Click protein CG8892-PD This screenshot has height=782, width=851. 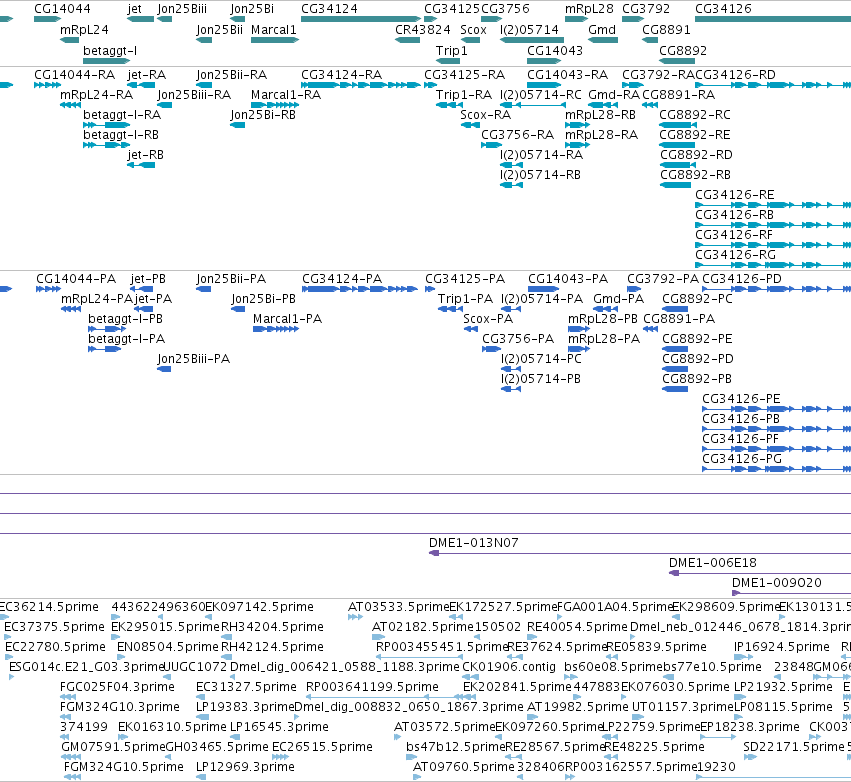point(697,359)
